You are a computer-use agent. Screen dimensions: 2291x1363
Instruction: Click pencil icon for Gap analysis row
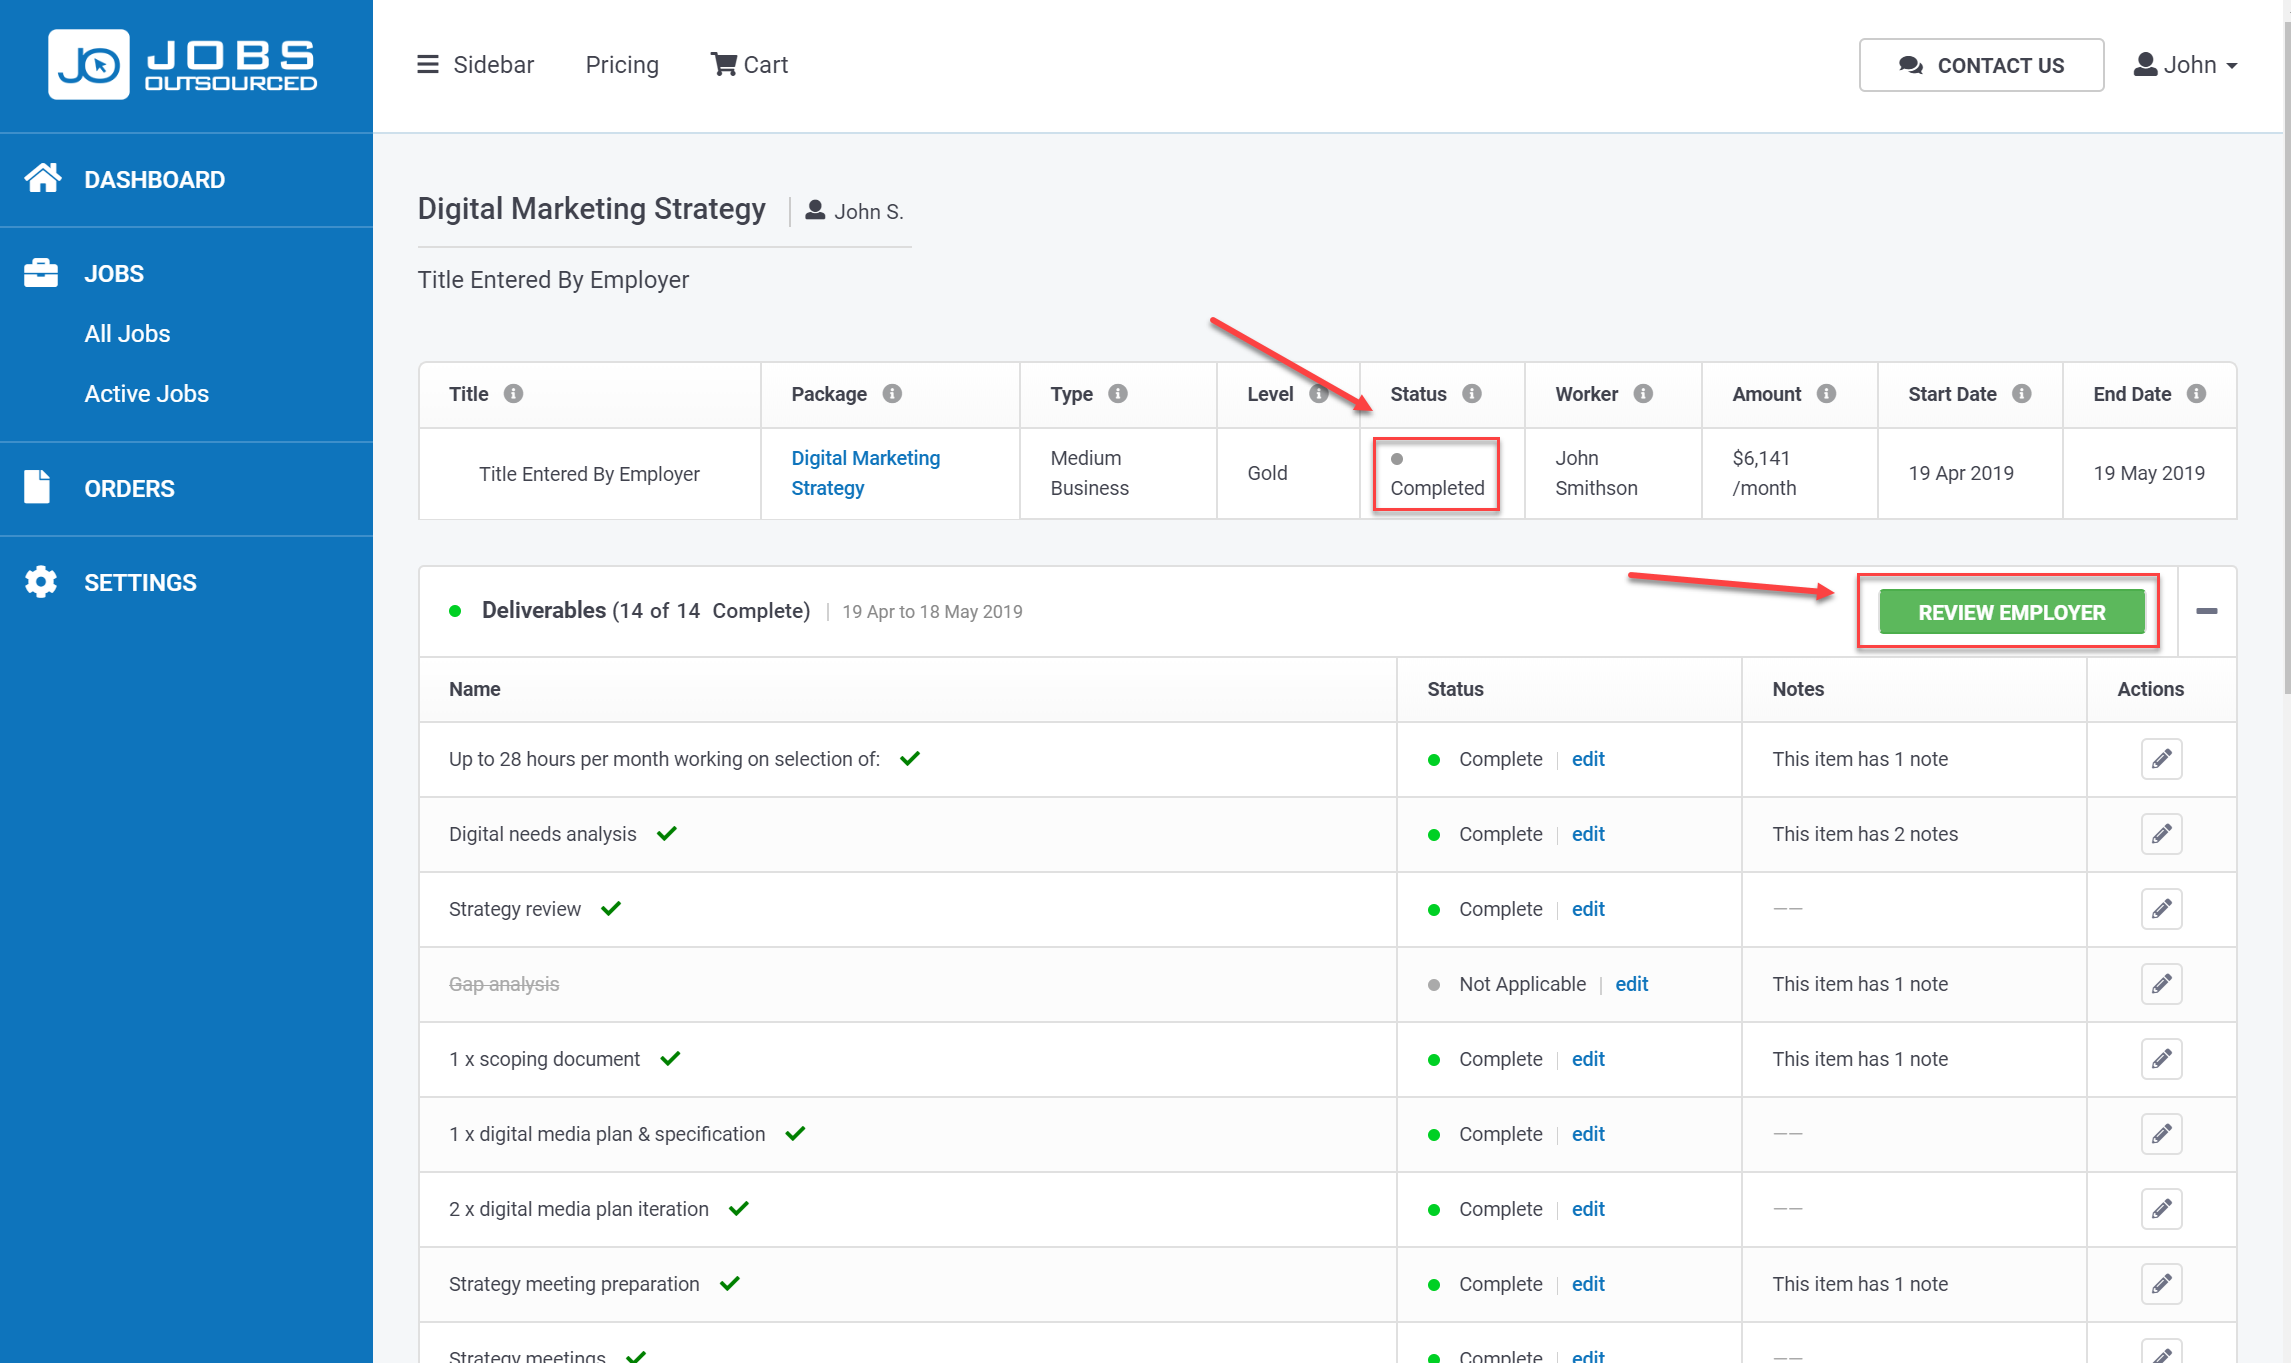(x=2161, y=984)
